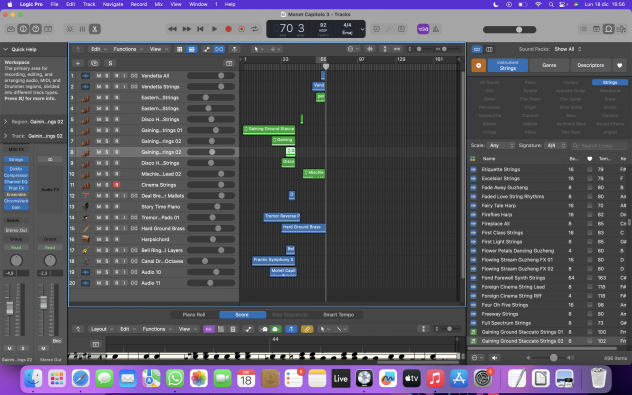Image resolution: width=632 pixels, height=395 pixels.
Task: Adjust the master volume slider in the toolbar
Action: [x=509, y=29]
